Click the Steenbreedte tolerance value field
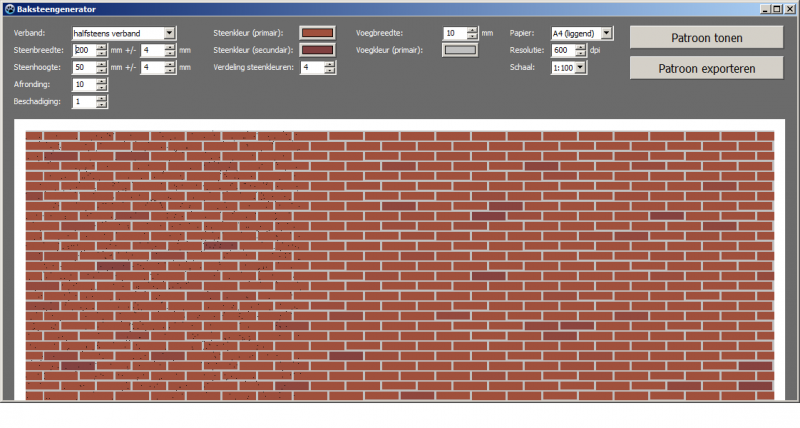The width and height of the screenshot is (800, 428). tap(153, 50)
